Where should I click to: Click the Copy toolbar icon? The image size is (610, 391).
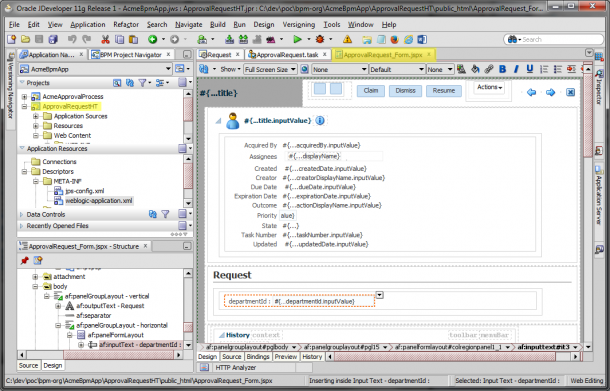[x=119, y=39]
